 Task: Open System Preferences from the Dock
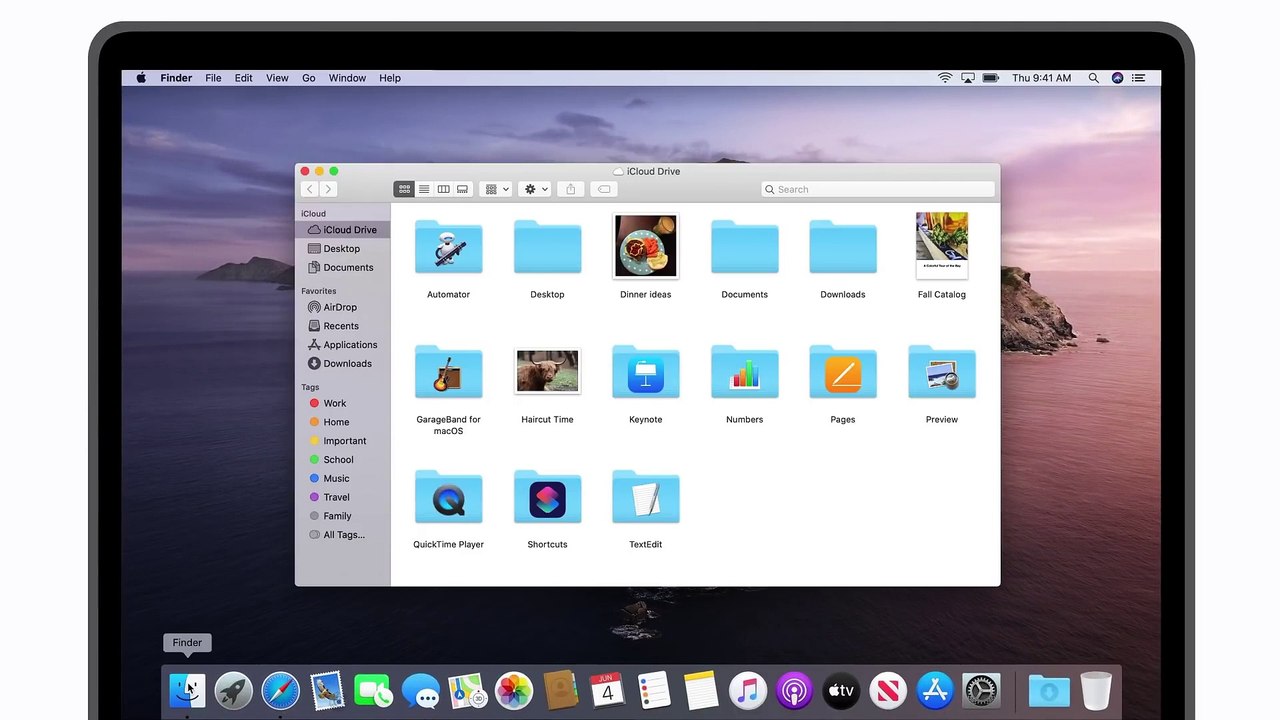point(981,690)
